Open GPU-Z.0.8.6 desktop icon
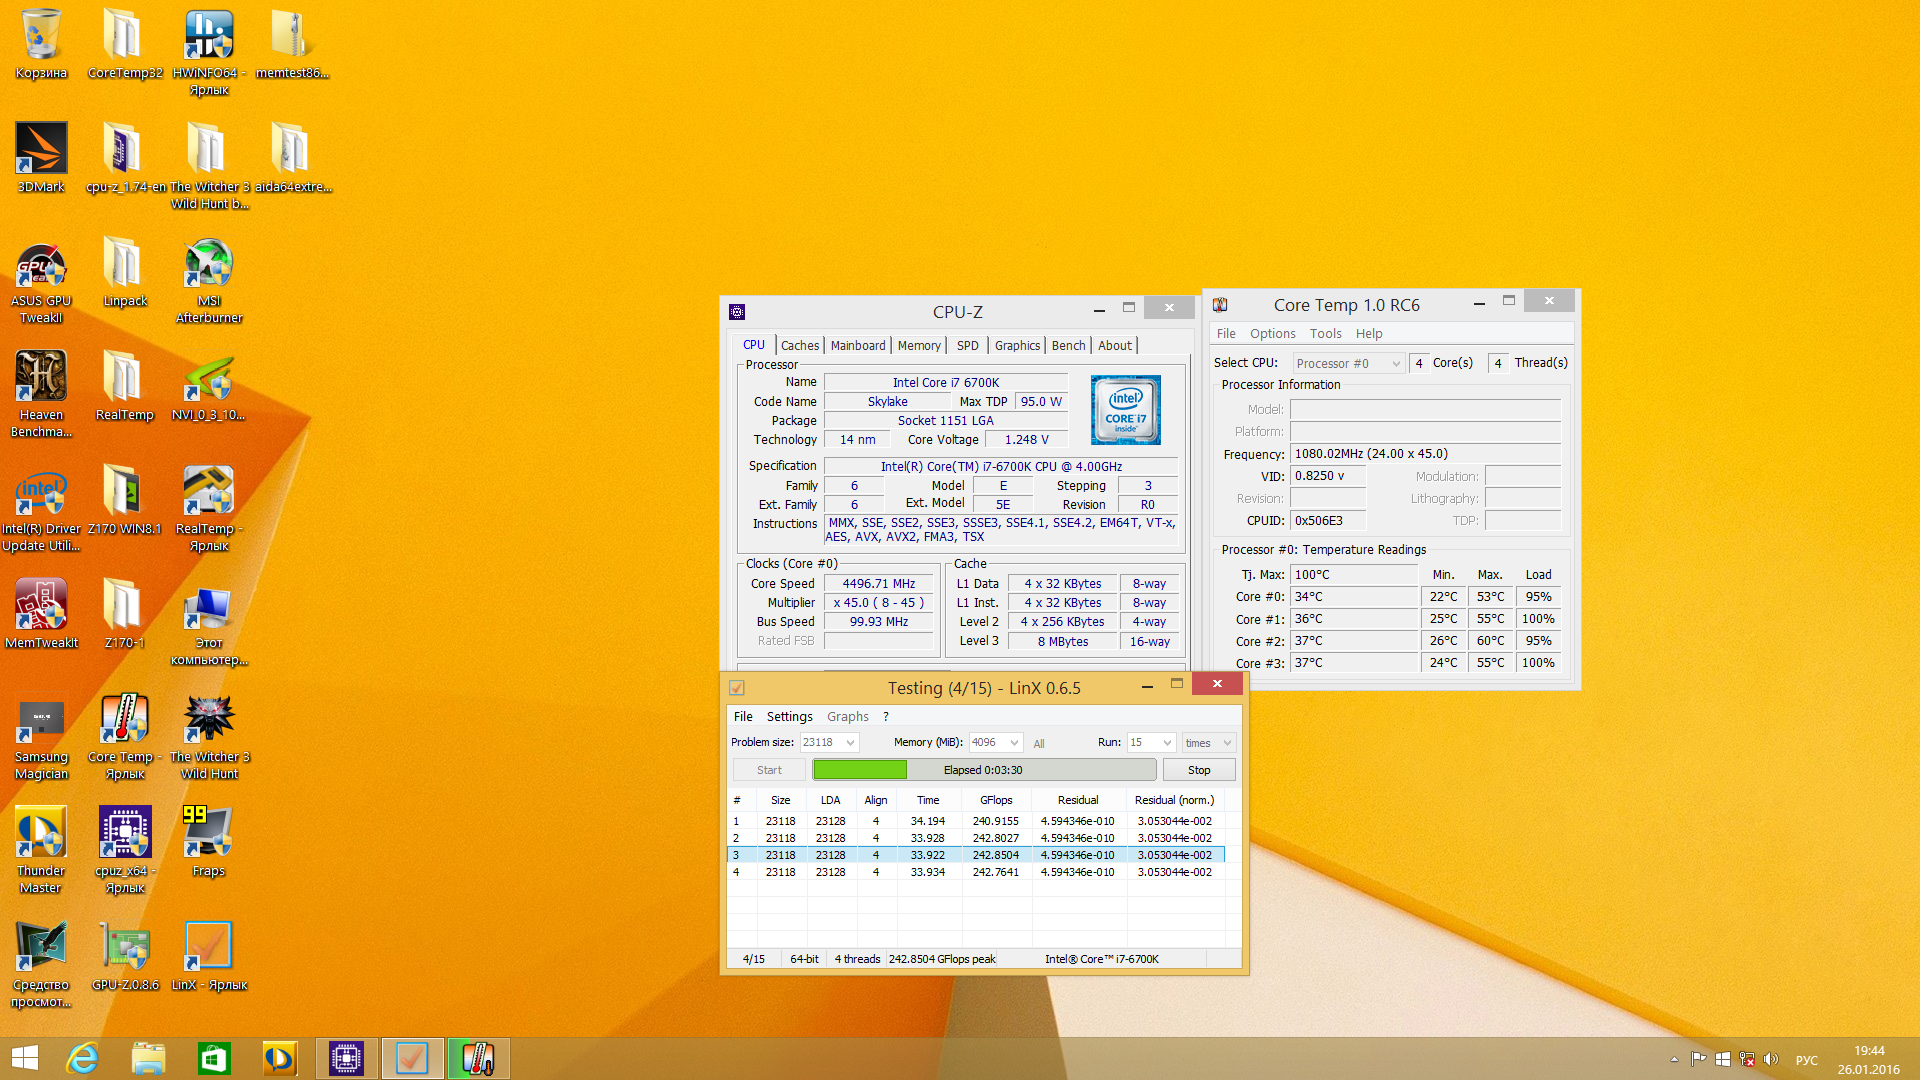 pos(125,948)
